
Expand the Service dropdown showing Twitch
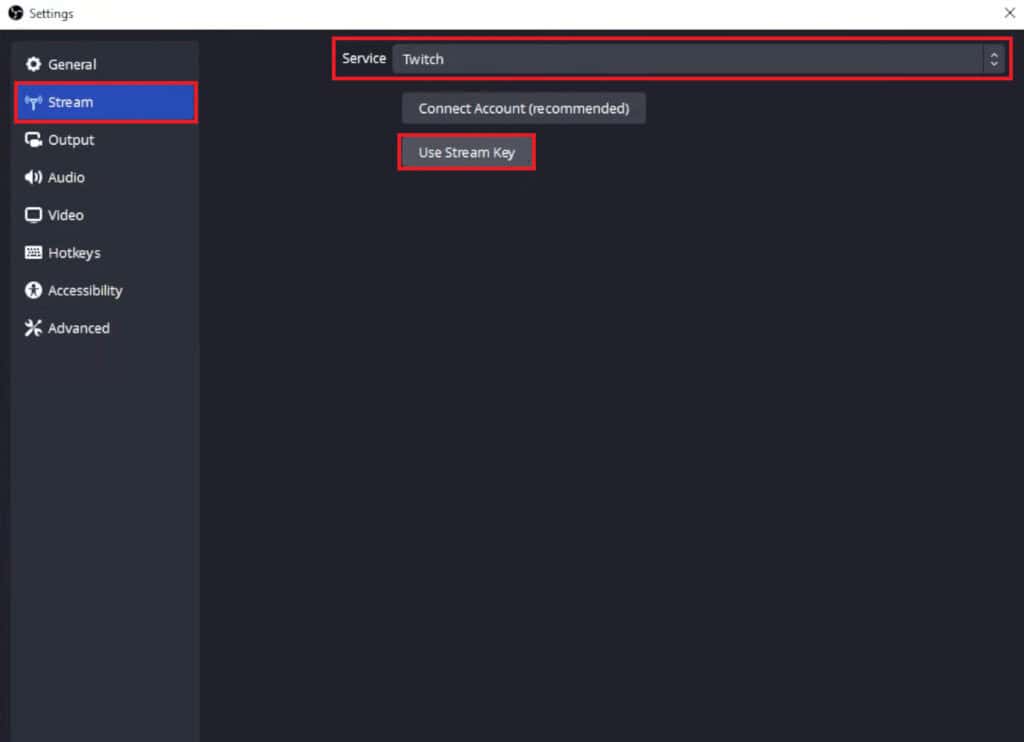699,59
